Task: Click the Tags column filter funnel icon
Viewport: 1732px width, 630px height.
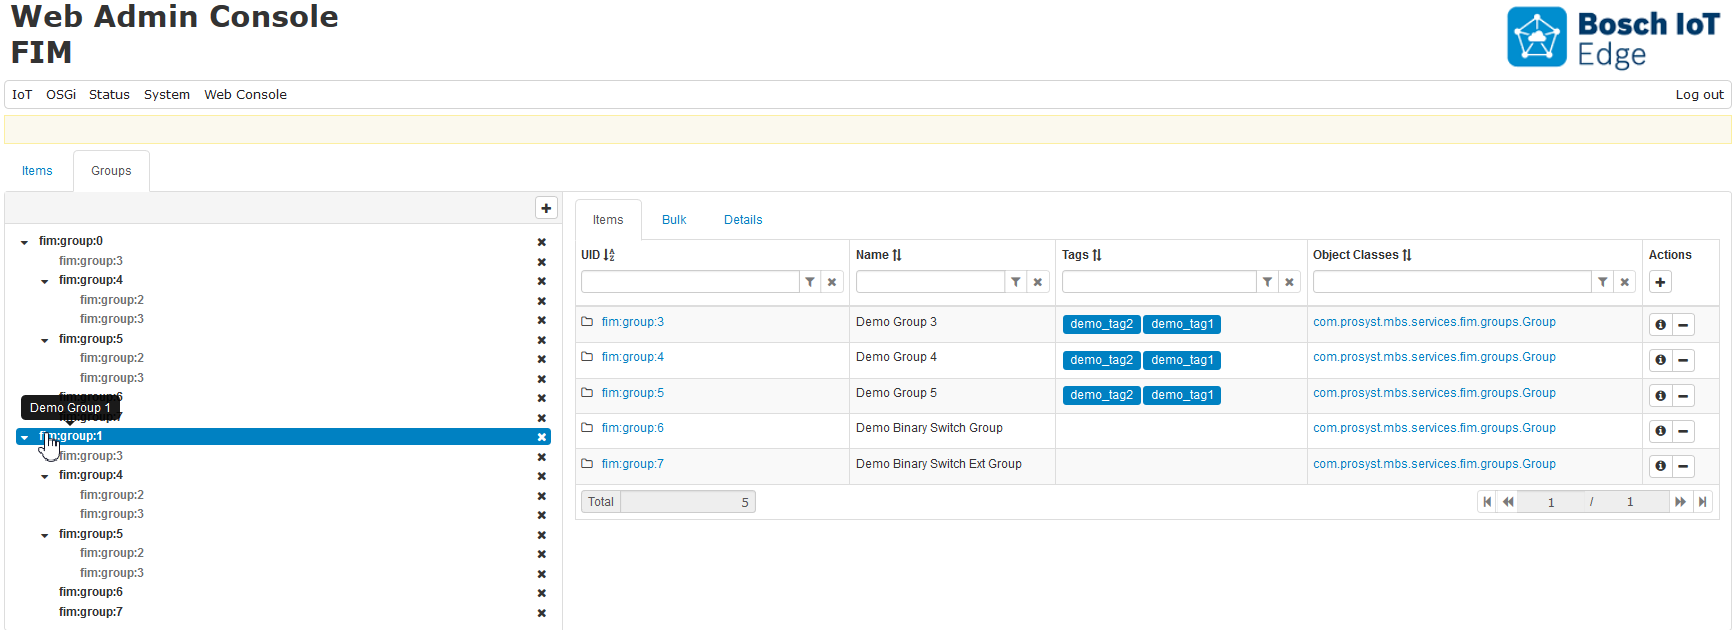Action: pos(1267,282)
